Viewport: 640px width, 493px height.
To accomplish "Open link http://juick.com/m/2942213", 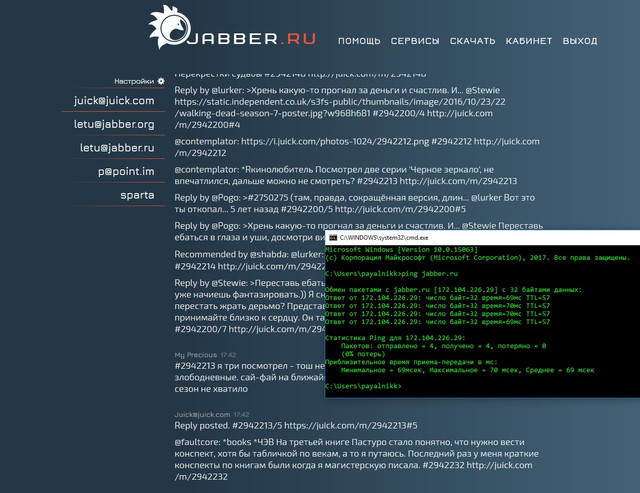I will 458,181.
